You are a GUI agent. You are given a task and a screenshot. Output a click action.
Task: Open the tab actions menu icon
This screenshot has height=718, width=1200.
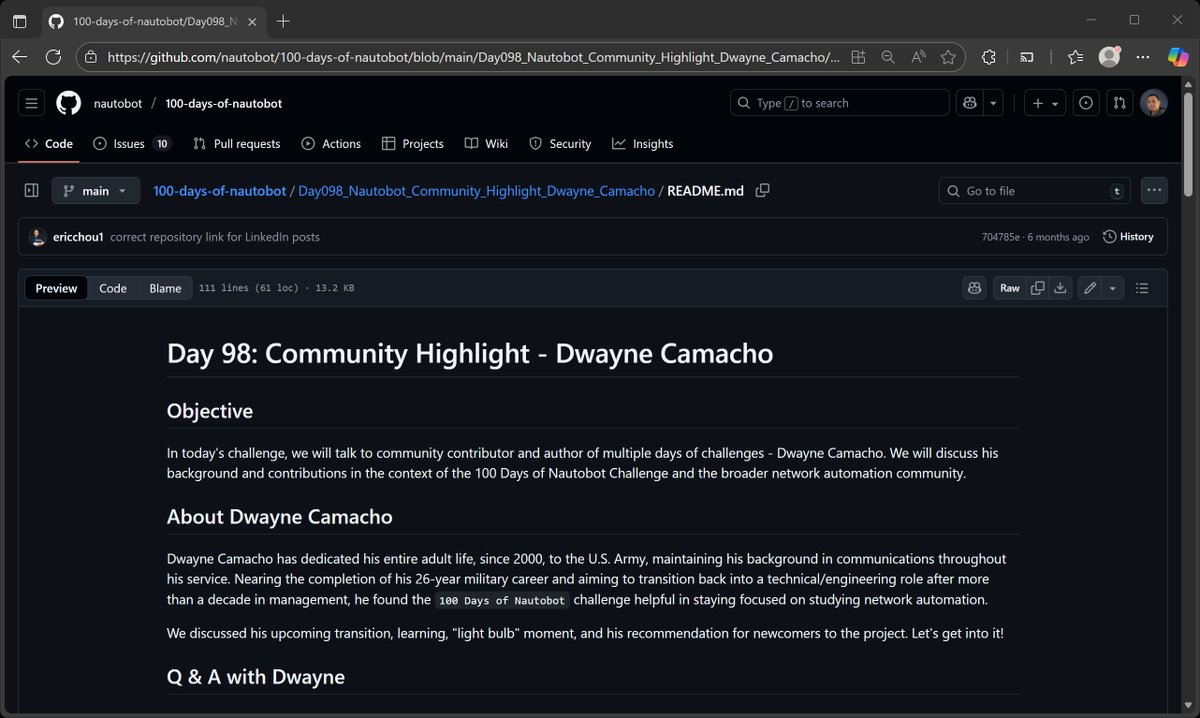point(20,20)
